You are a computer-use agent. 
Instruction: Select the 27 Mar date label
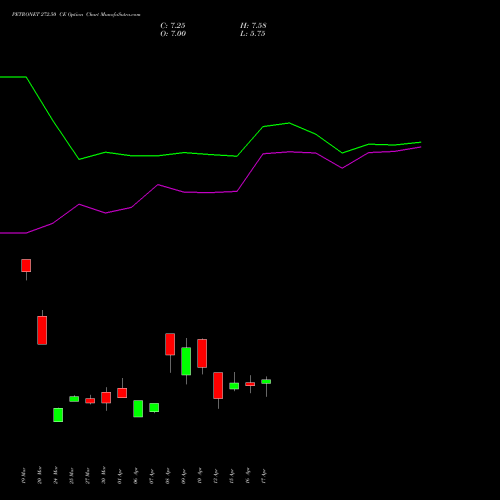[x=87, y=475]
